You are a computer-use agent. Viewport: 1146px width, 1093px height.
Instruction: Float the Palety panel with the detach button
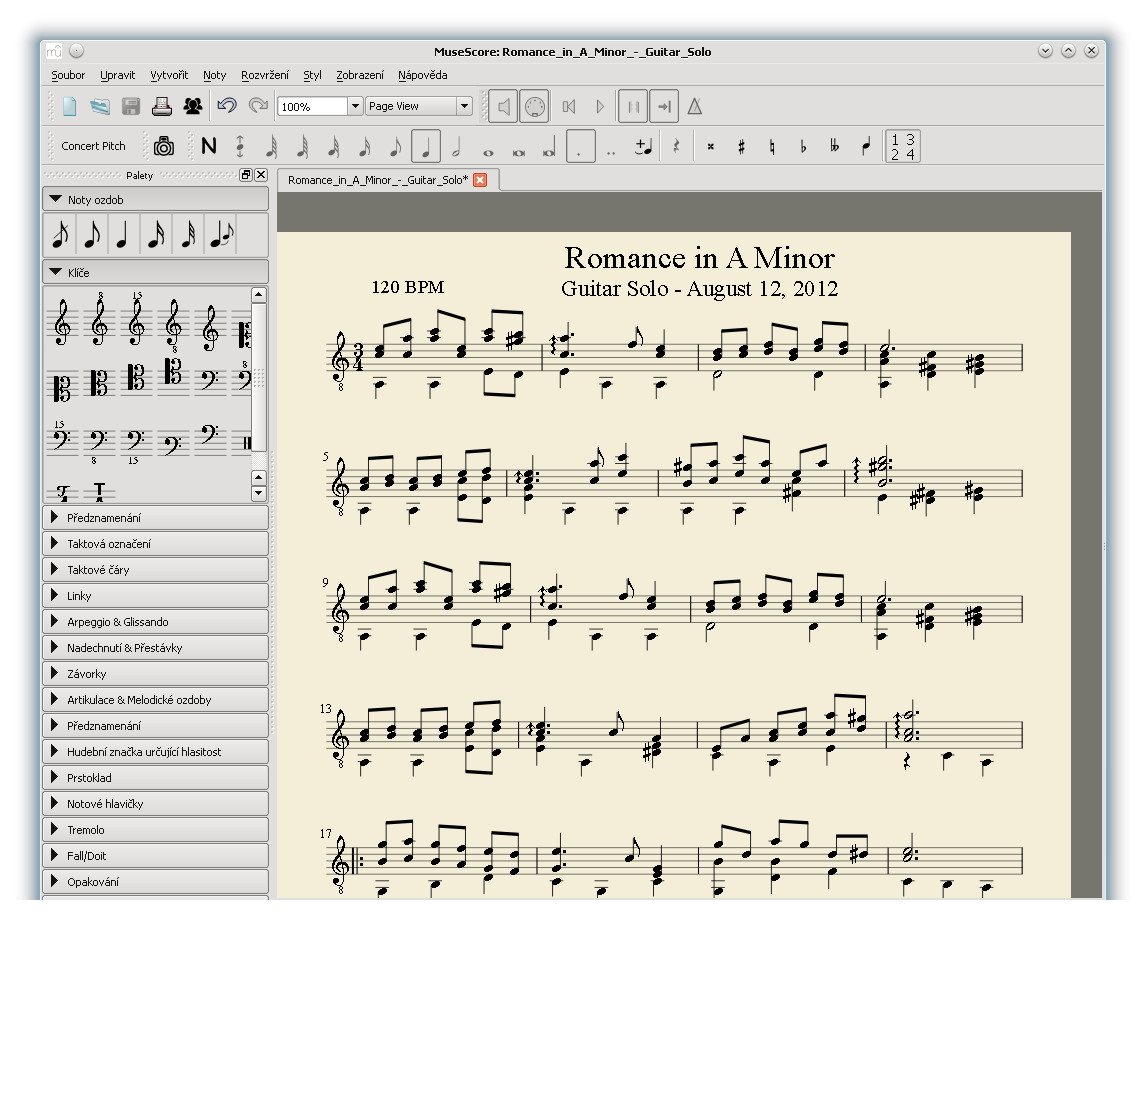point(246,175)
